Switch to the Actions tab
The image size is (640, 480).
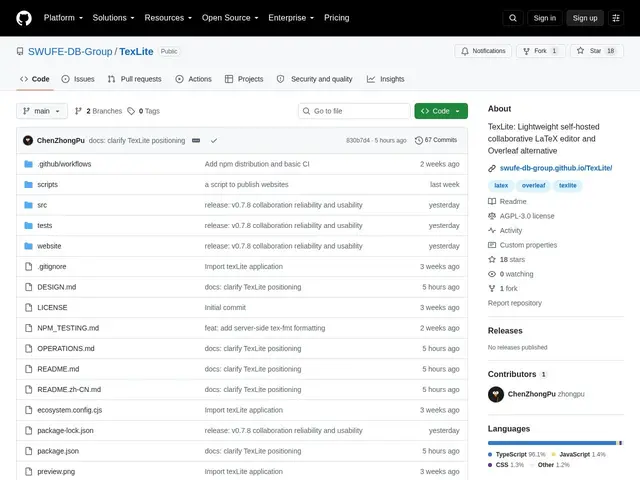point(193,79)
